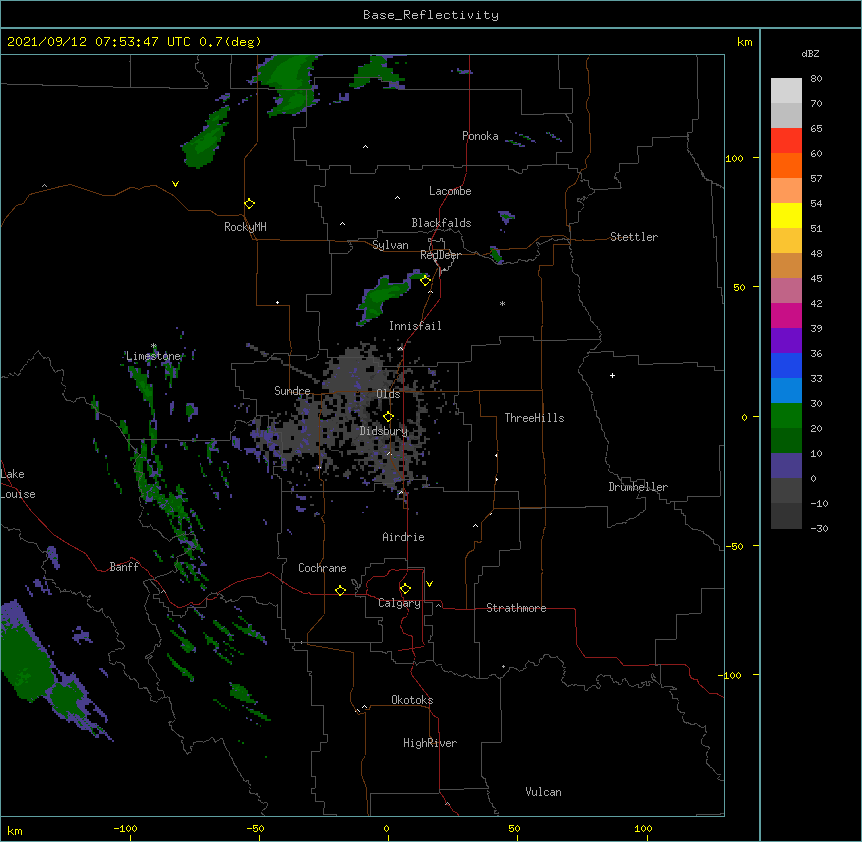Select the Lacombe label on the map

[x=450, y=191]
